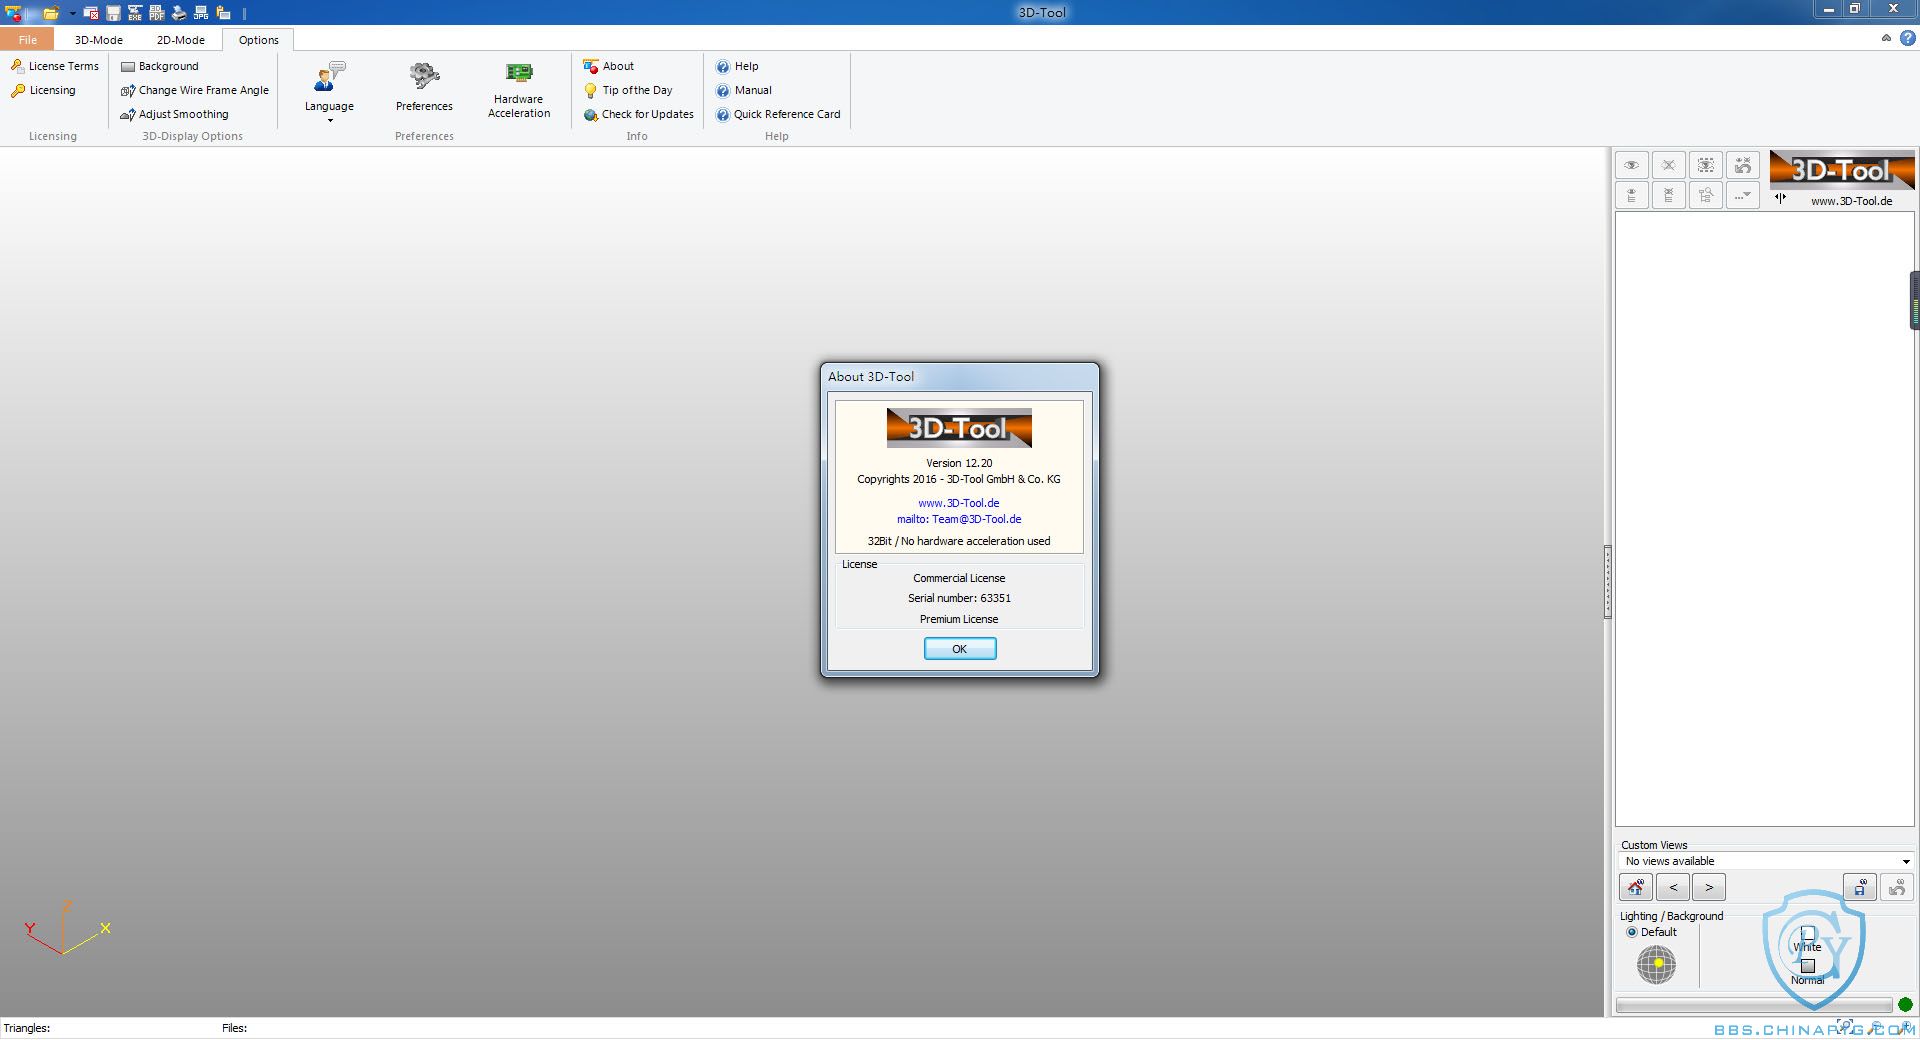This screenshot has width=1920, height=1040.
Task: Click the empty model tree list area
Action: point(1764,520)
